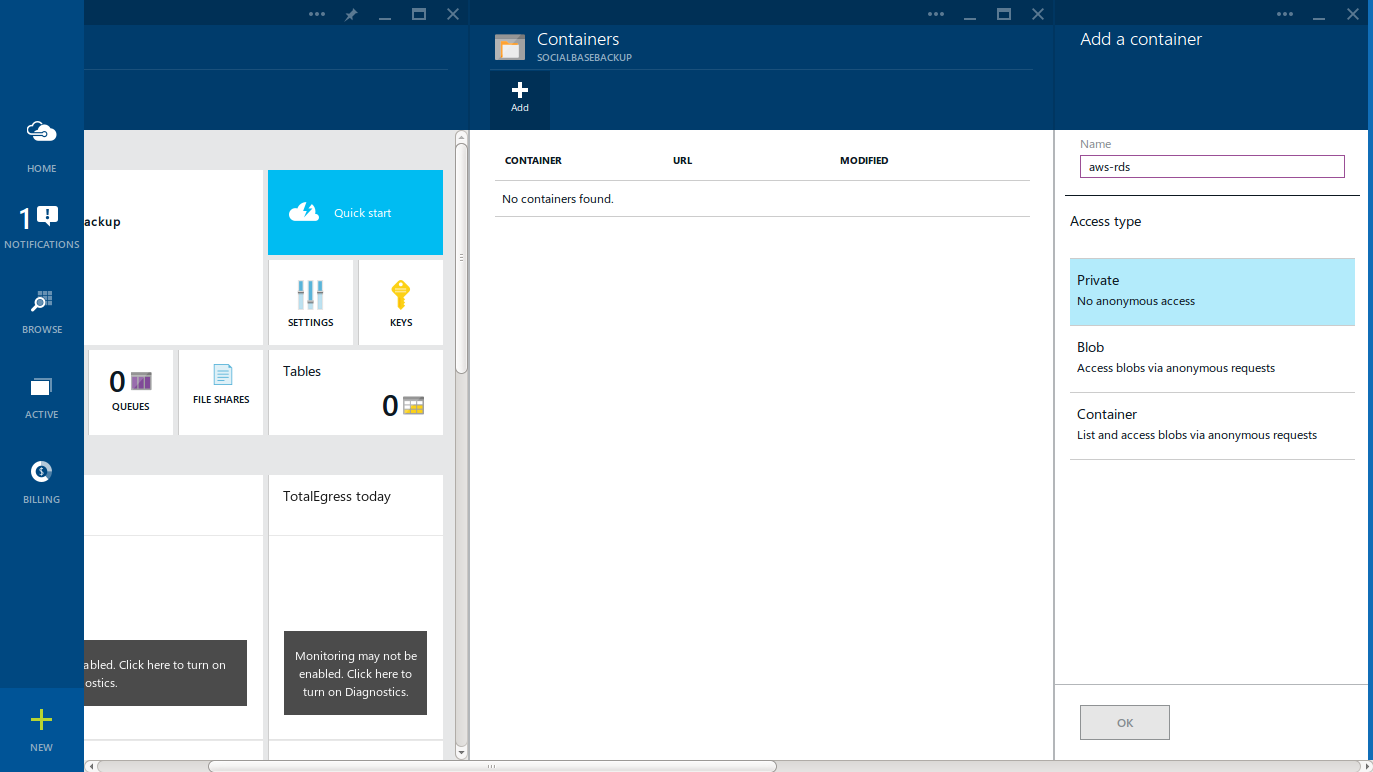Maximize the storage account blade
The height and width of the screenshot is (772, 1373).
(419, 14)
